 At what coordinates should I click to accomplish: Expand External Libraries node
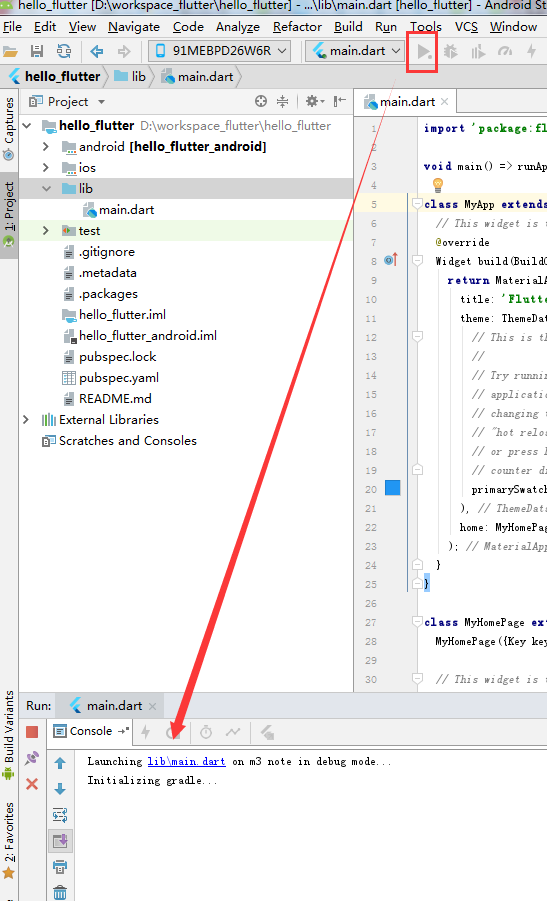26,420
